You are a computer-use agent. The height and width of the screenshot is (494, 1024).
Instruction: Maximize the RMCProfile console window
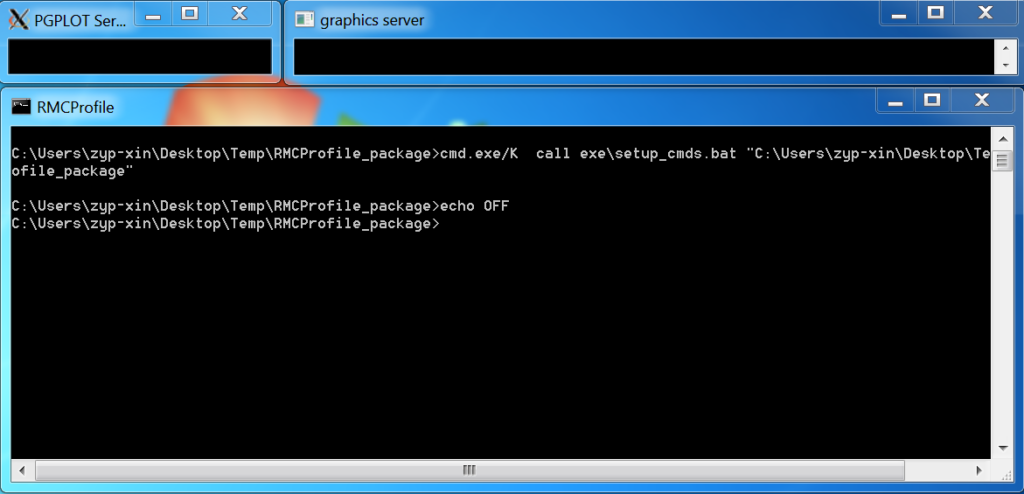pyautogui.click(x=931, y=100)
